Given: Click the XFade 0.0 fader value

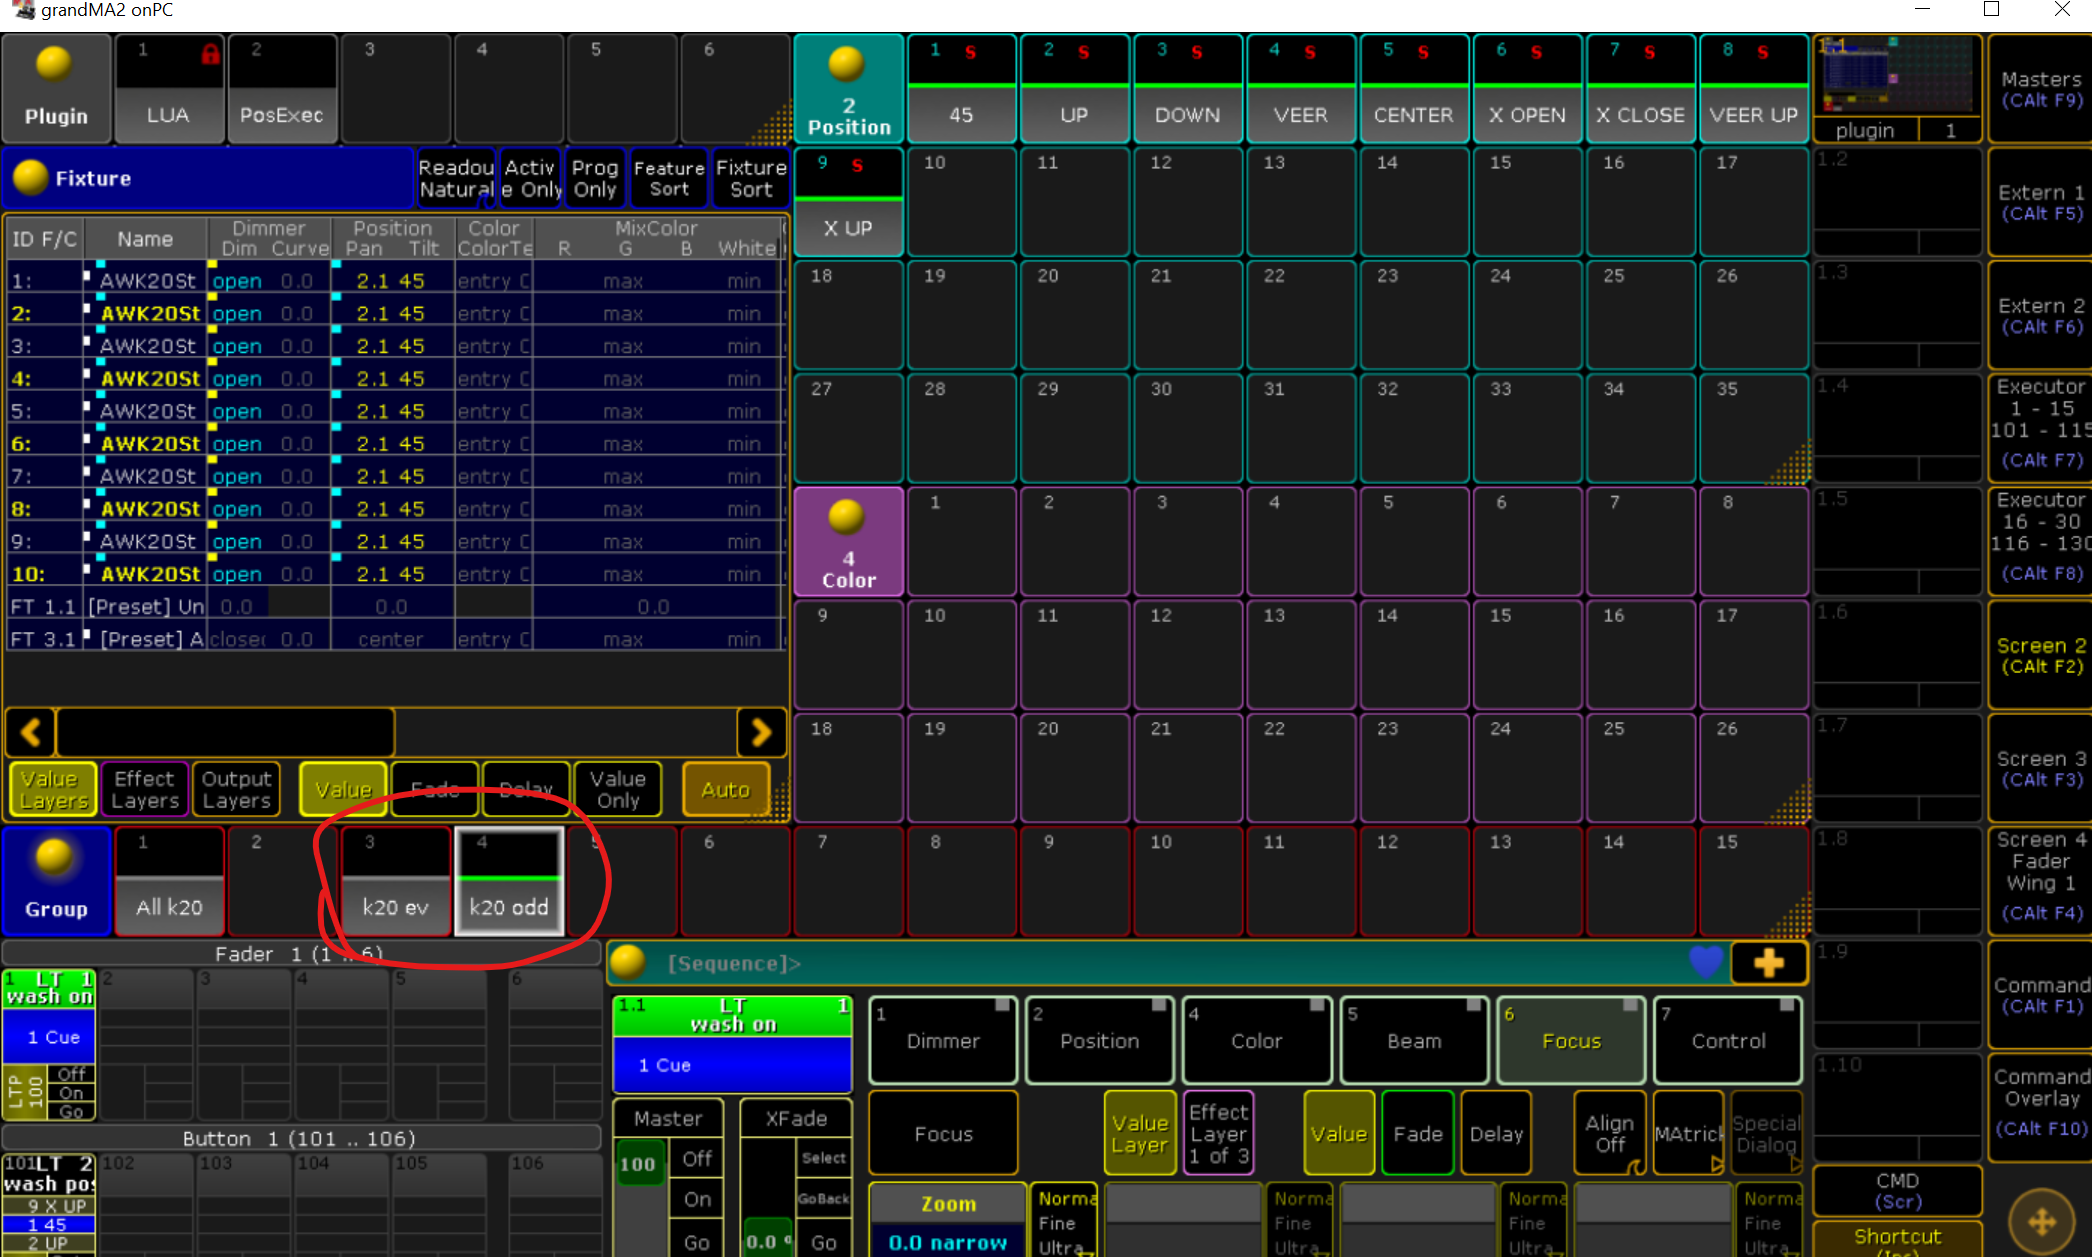Looking at the screenshot, I should pyautogui.click(x=766, y=1241).
